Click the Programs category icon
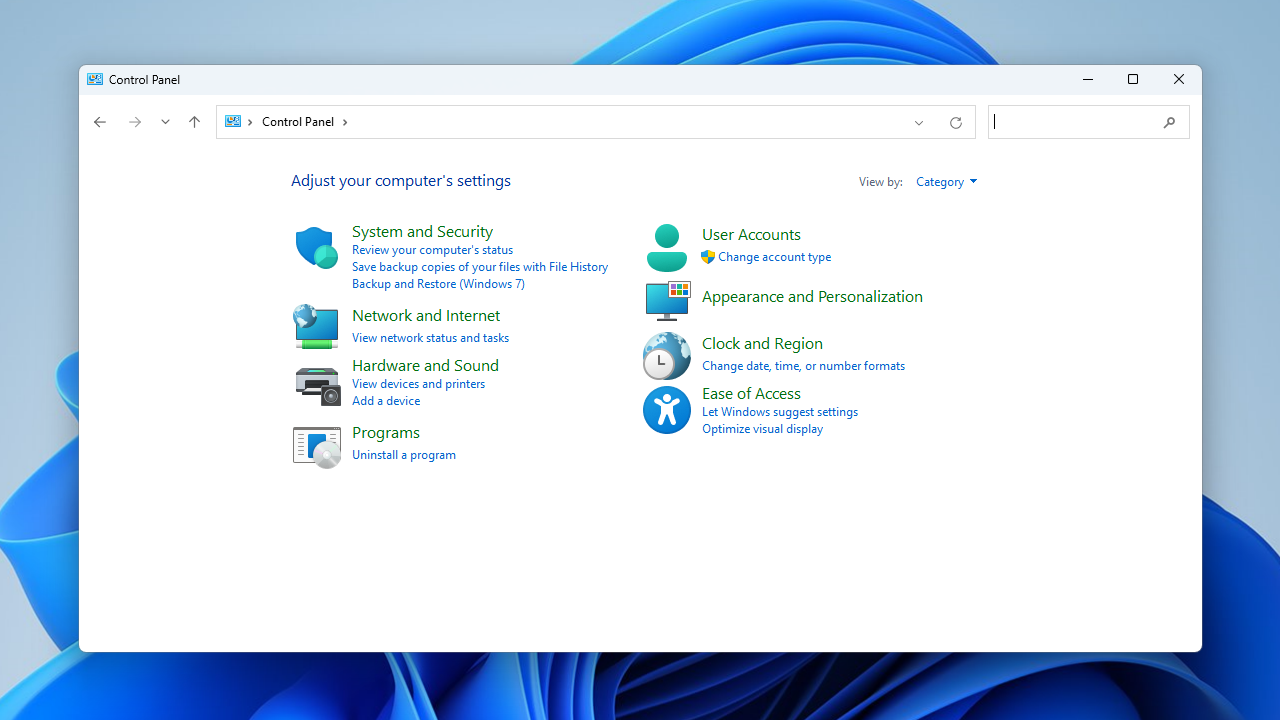 317,446
